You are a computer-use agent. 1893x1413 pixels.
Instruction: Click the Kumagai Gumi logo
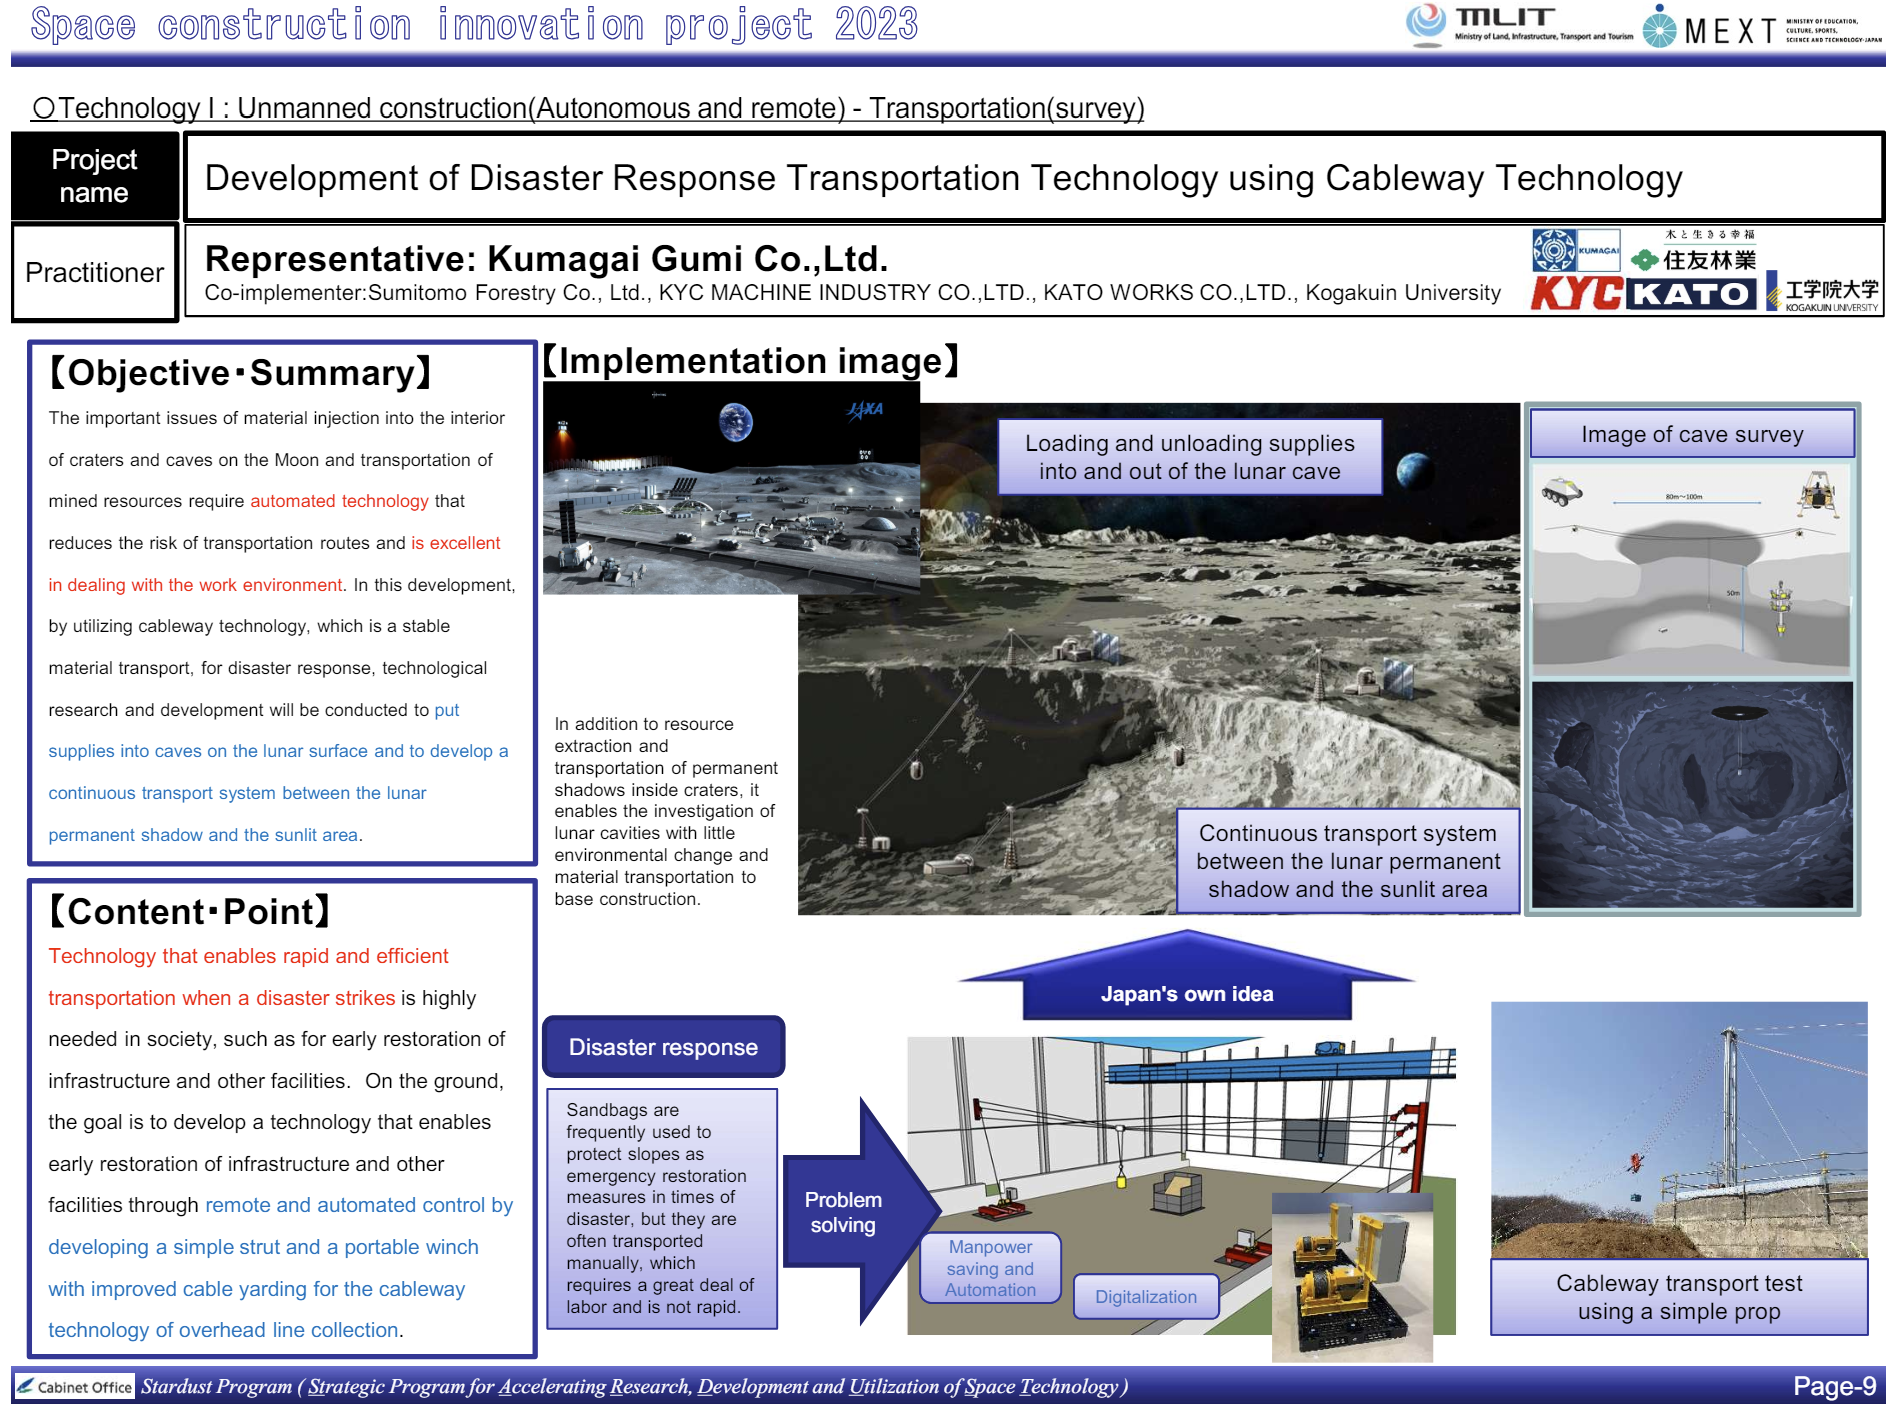tap(1576, 250)
